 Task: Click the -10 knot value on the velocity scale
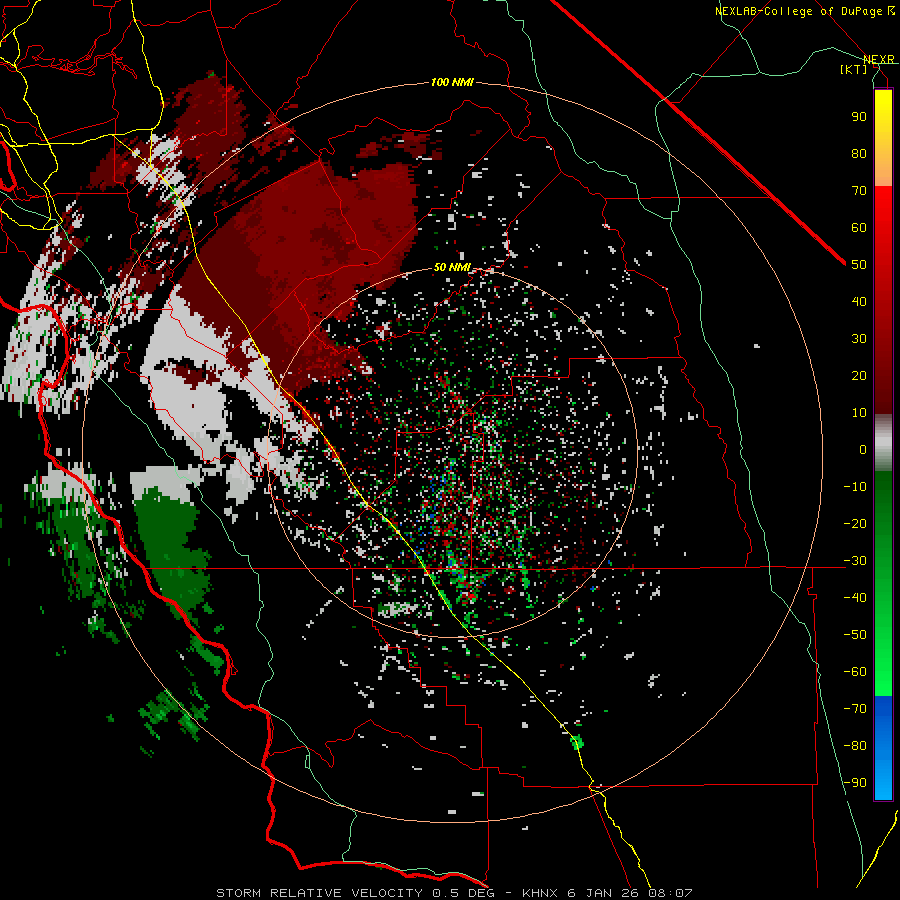pos(855,487)
